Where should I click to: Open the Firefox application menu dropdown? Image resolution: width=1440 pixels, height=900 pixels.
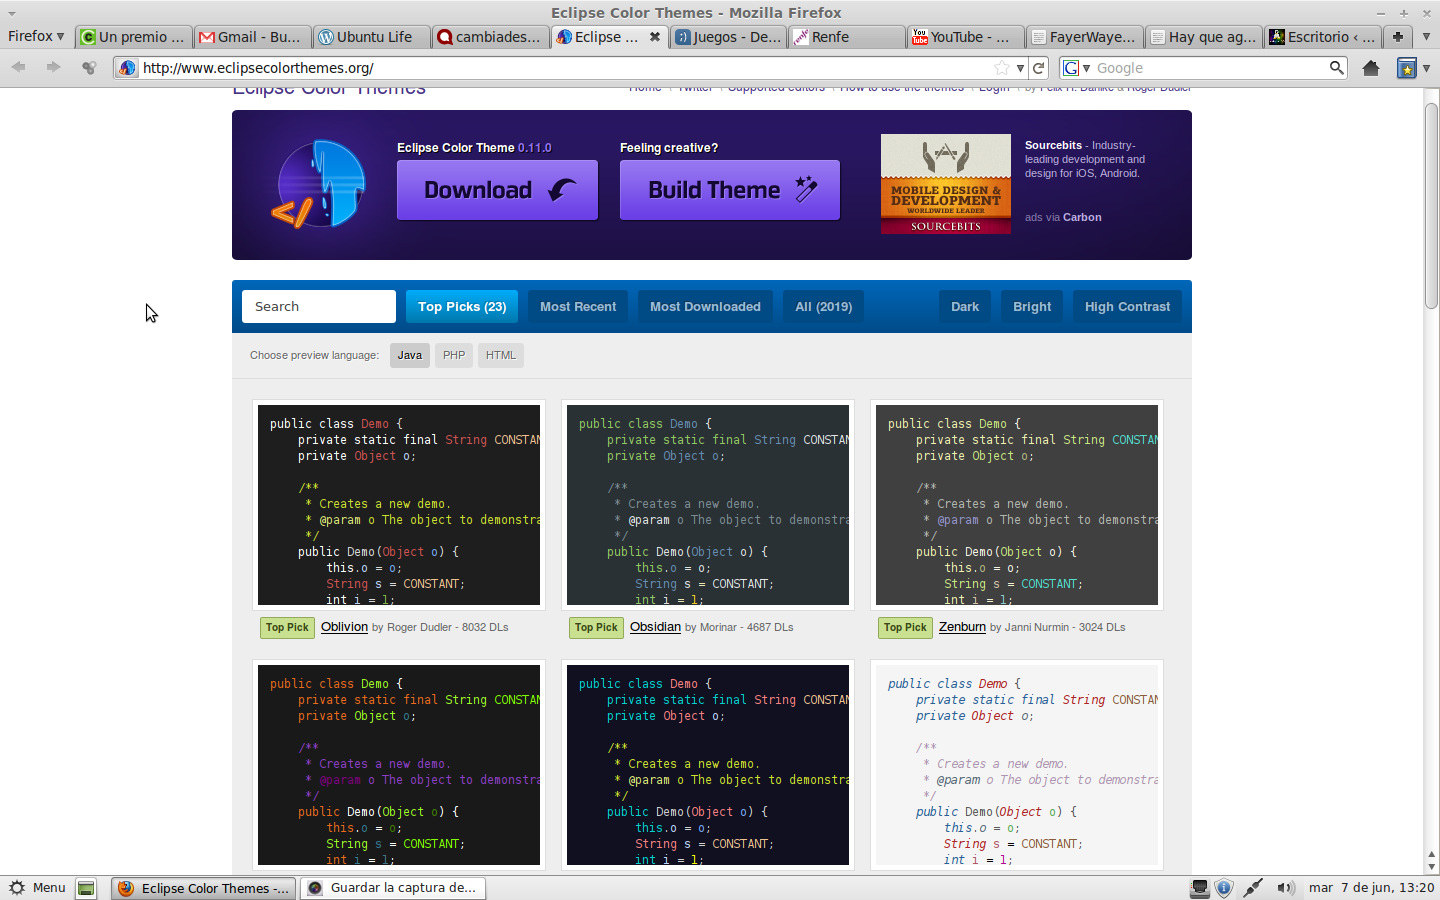(36, 36)
